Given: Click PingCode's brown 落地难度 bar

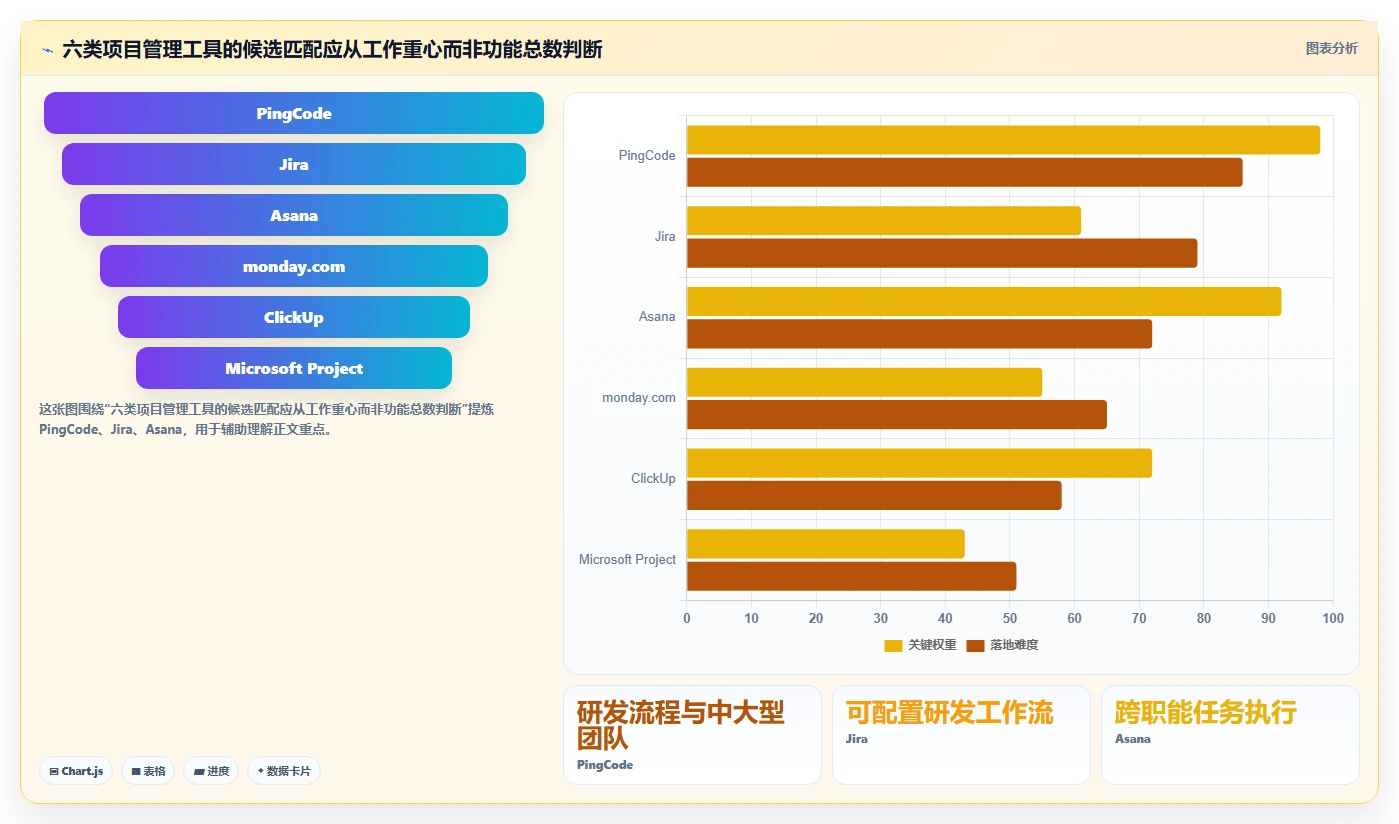Looking at the screenshot, I should click(964, 172).
